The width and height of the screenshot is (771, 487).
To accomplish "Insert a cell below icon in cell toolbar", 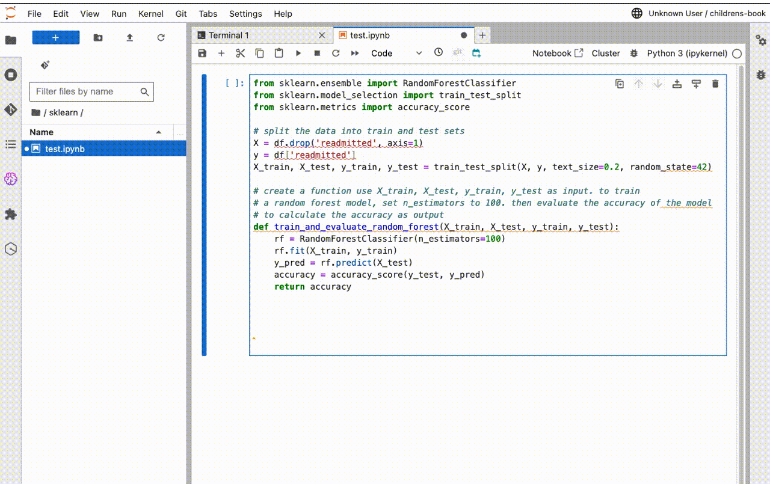I will point(696,84).
